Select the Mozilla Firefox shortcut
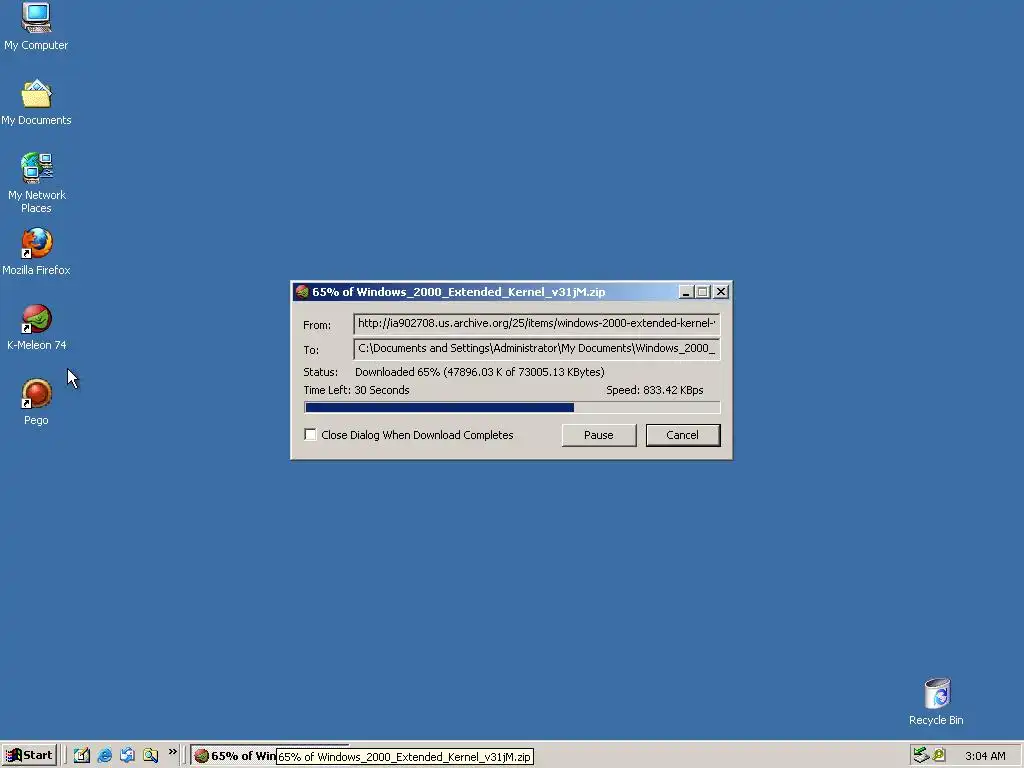 tap(36, 251)
